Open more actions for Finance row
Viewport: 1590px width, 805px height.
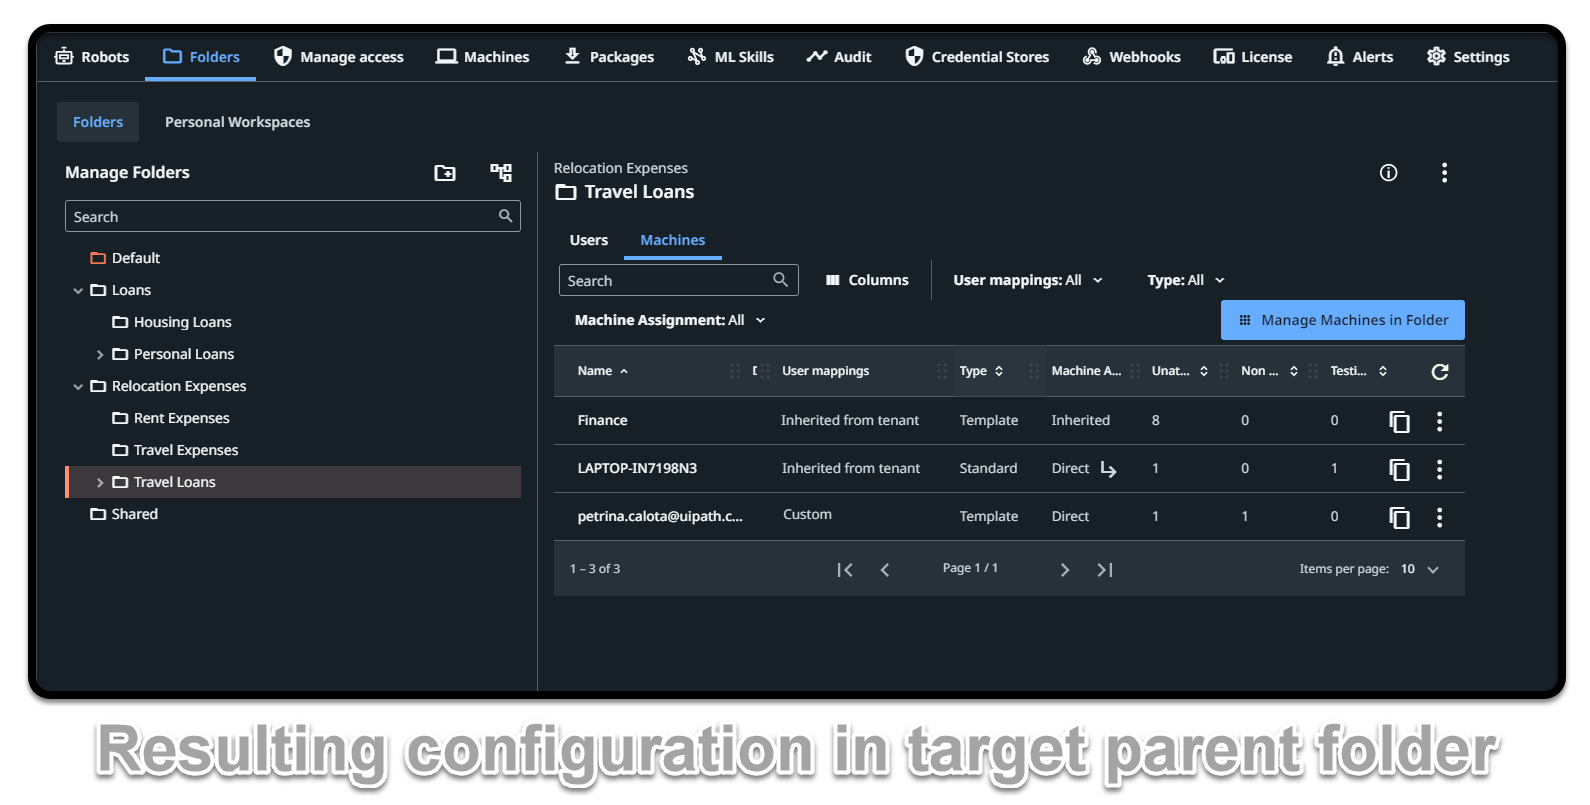[x=1440, y=421]
